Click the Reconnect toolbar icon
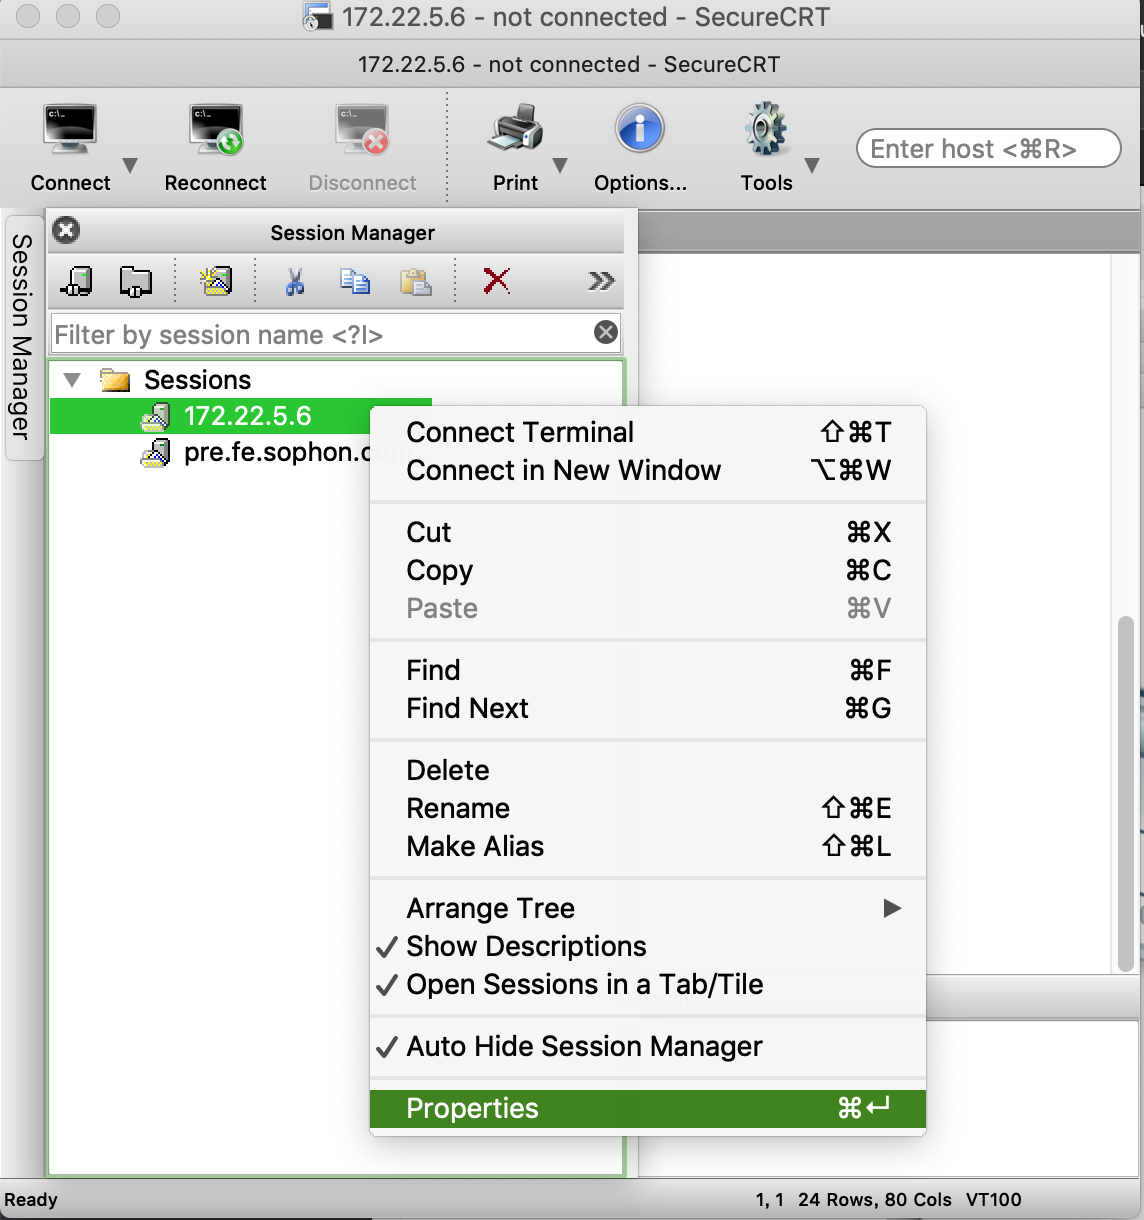The width and height of the screenshot is (1144, 1220). [x=214, y=130]
